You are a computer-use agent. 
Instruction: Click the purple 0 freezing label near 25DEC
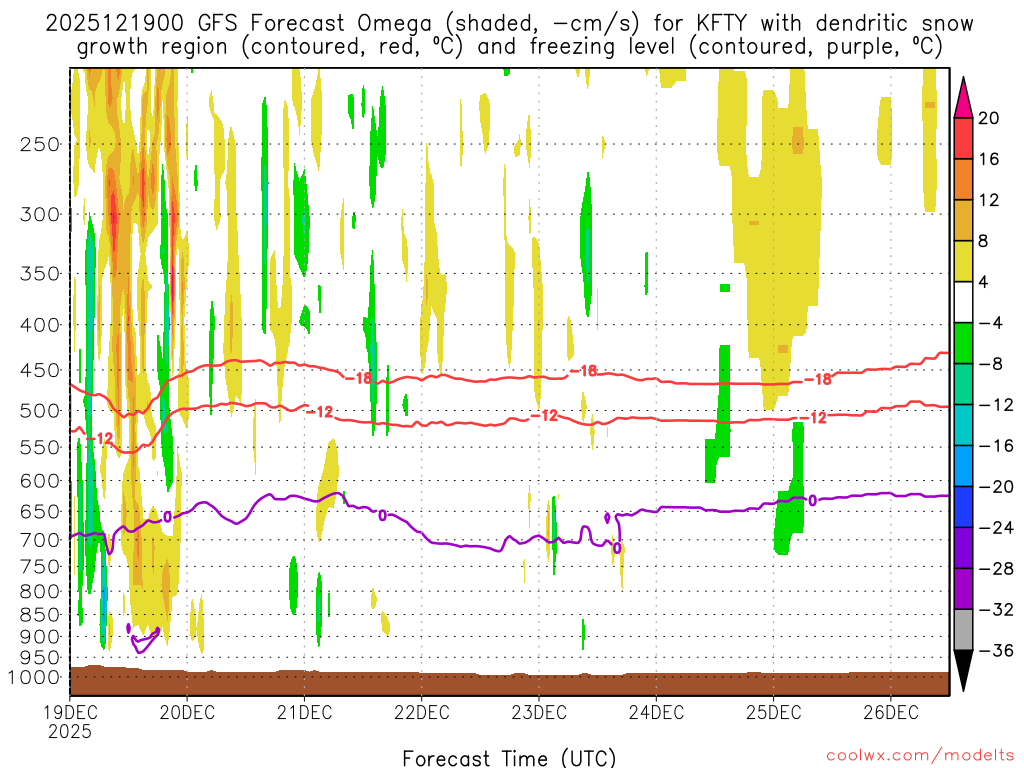pyautogui.click(x=812, y=500)
